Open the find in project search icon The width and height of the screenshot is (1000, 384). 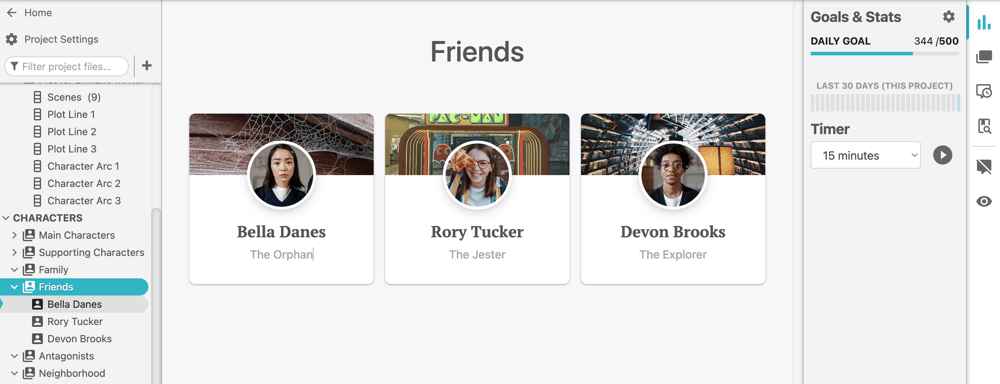click(x=983, y=126)
